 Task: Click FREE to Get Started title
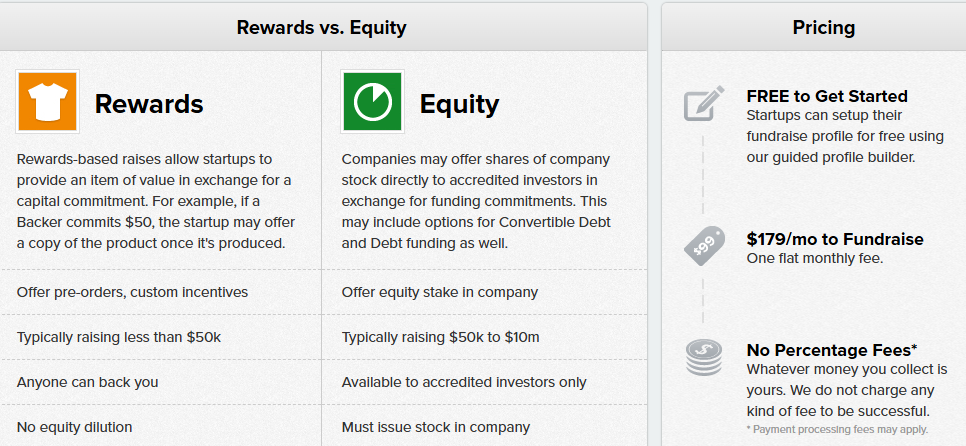[827, 96]
